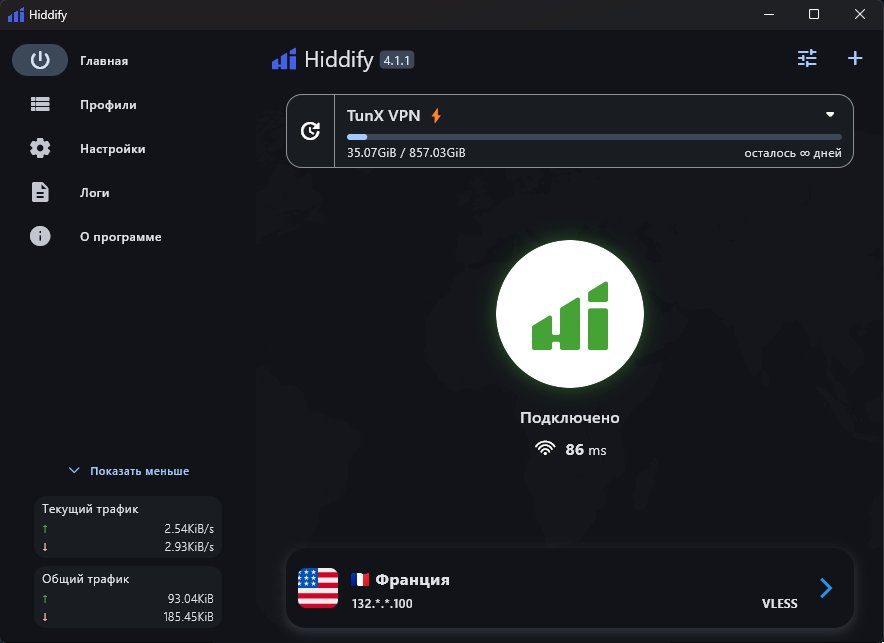Toggle the VPN connection with the big green button
884x643 pixels.
tap(569, 314)
